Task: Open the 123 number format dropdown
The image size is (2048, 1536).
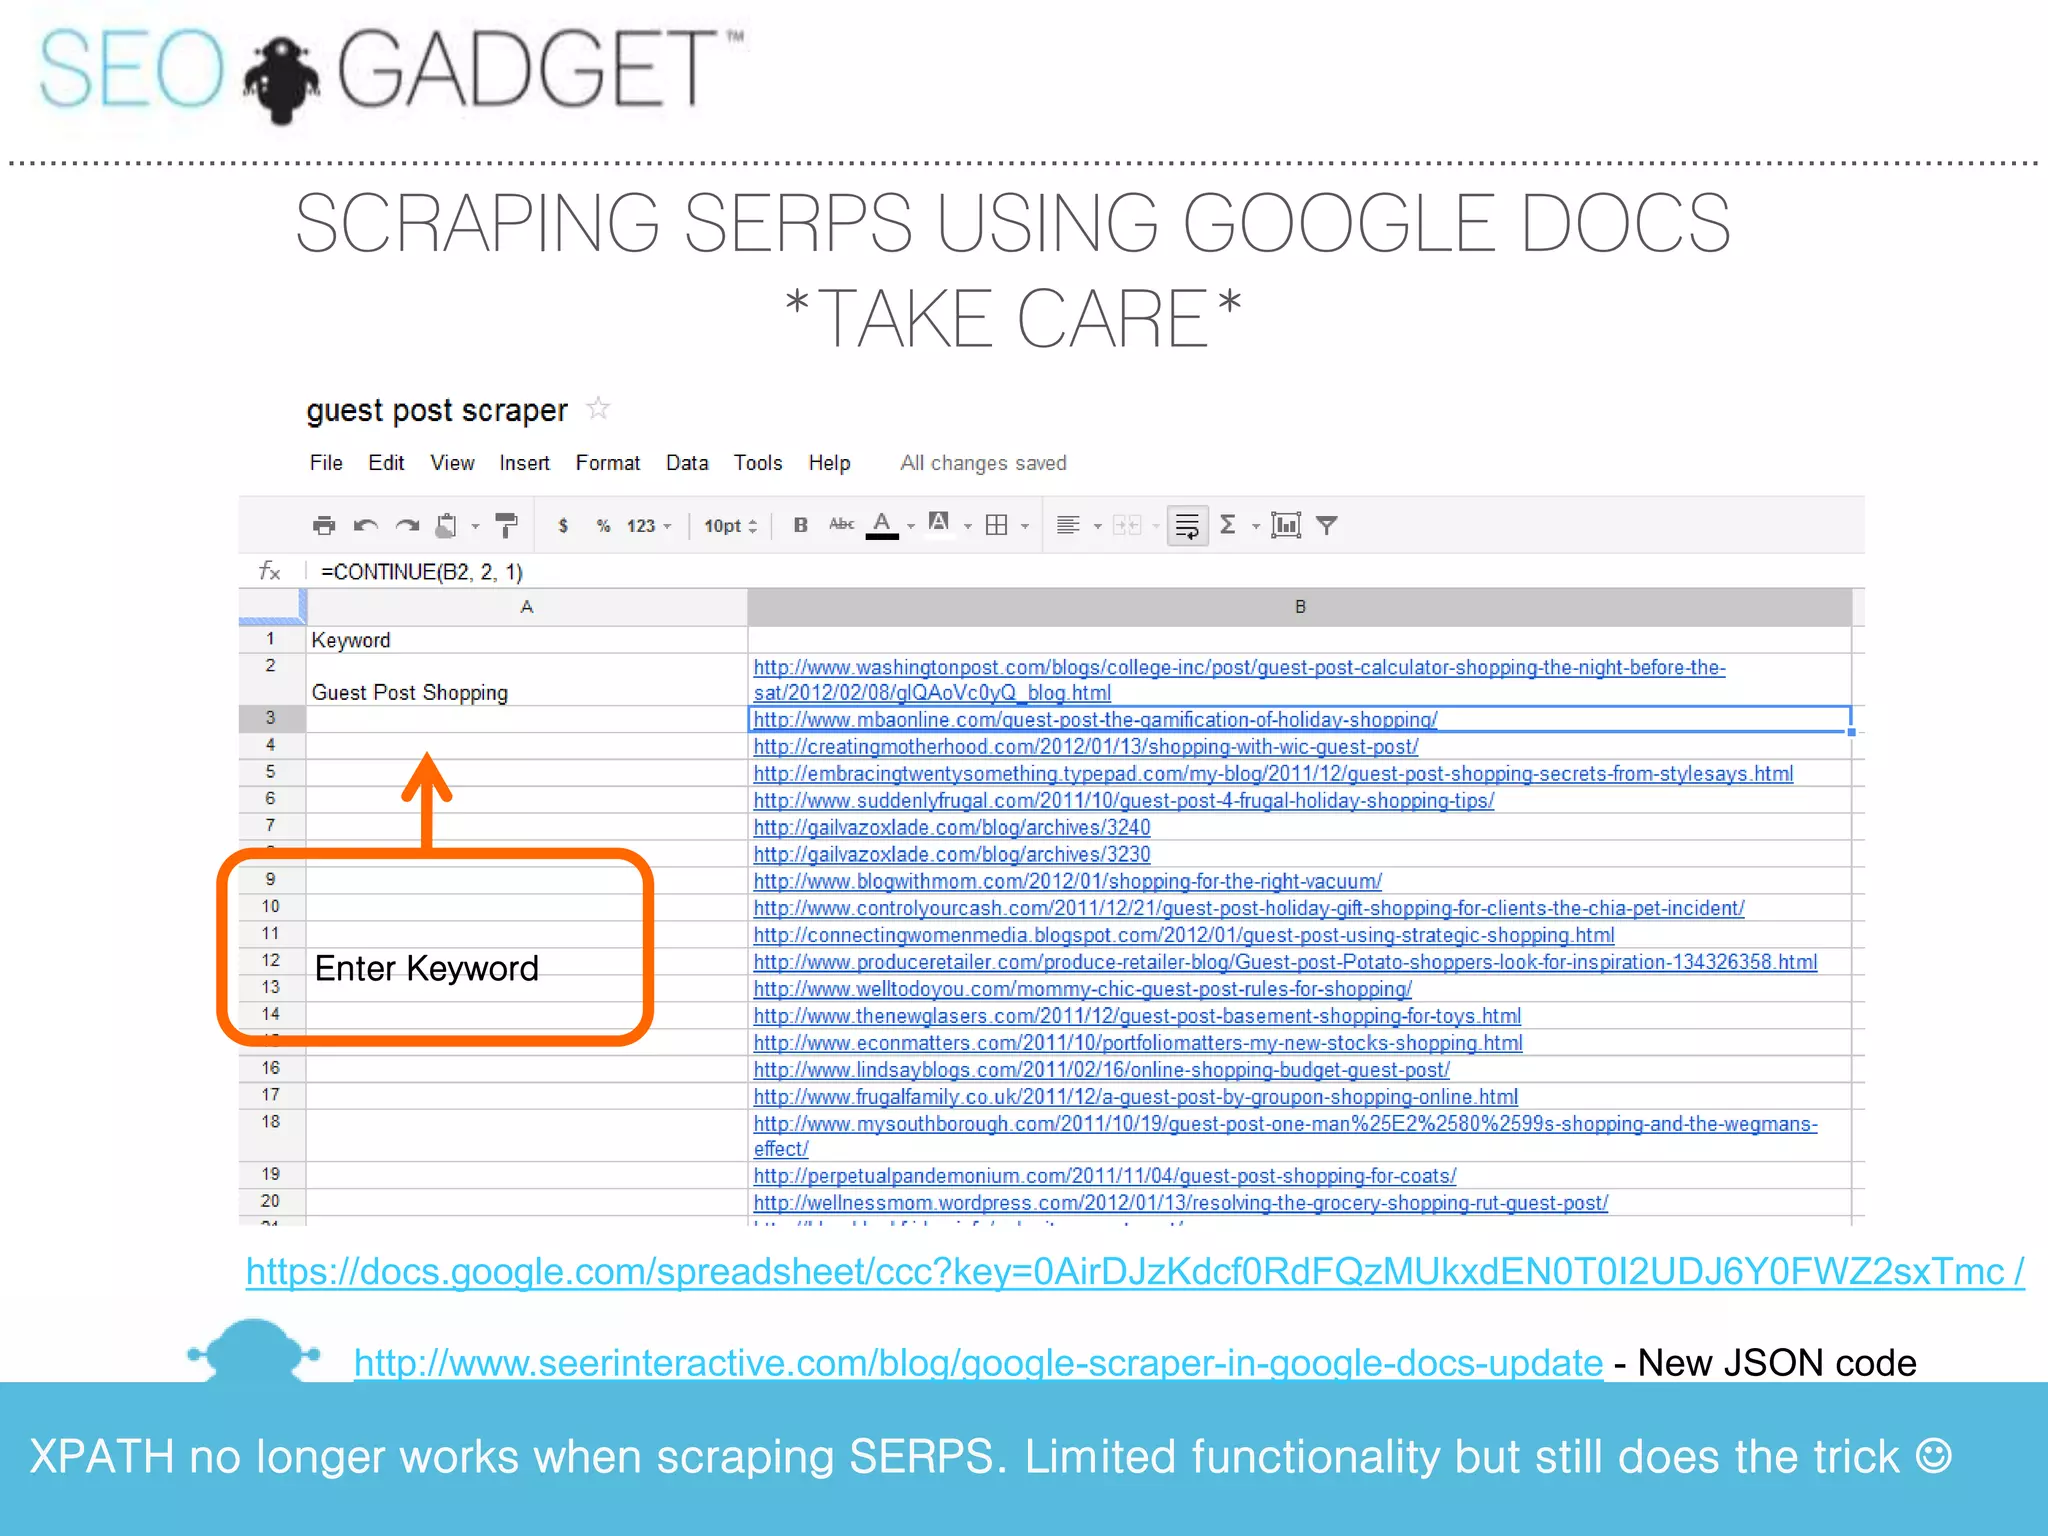Action: (x=649, y=526)
